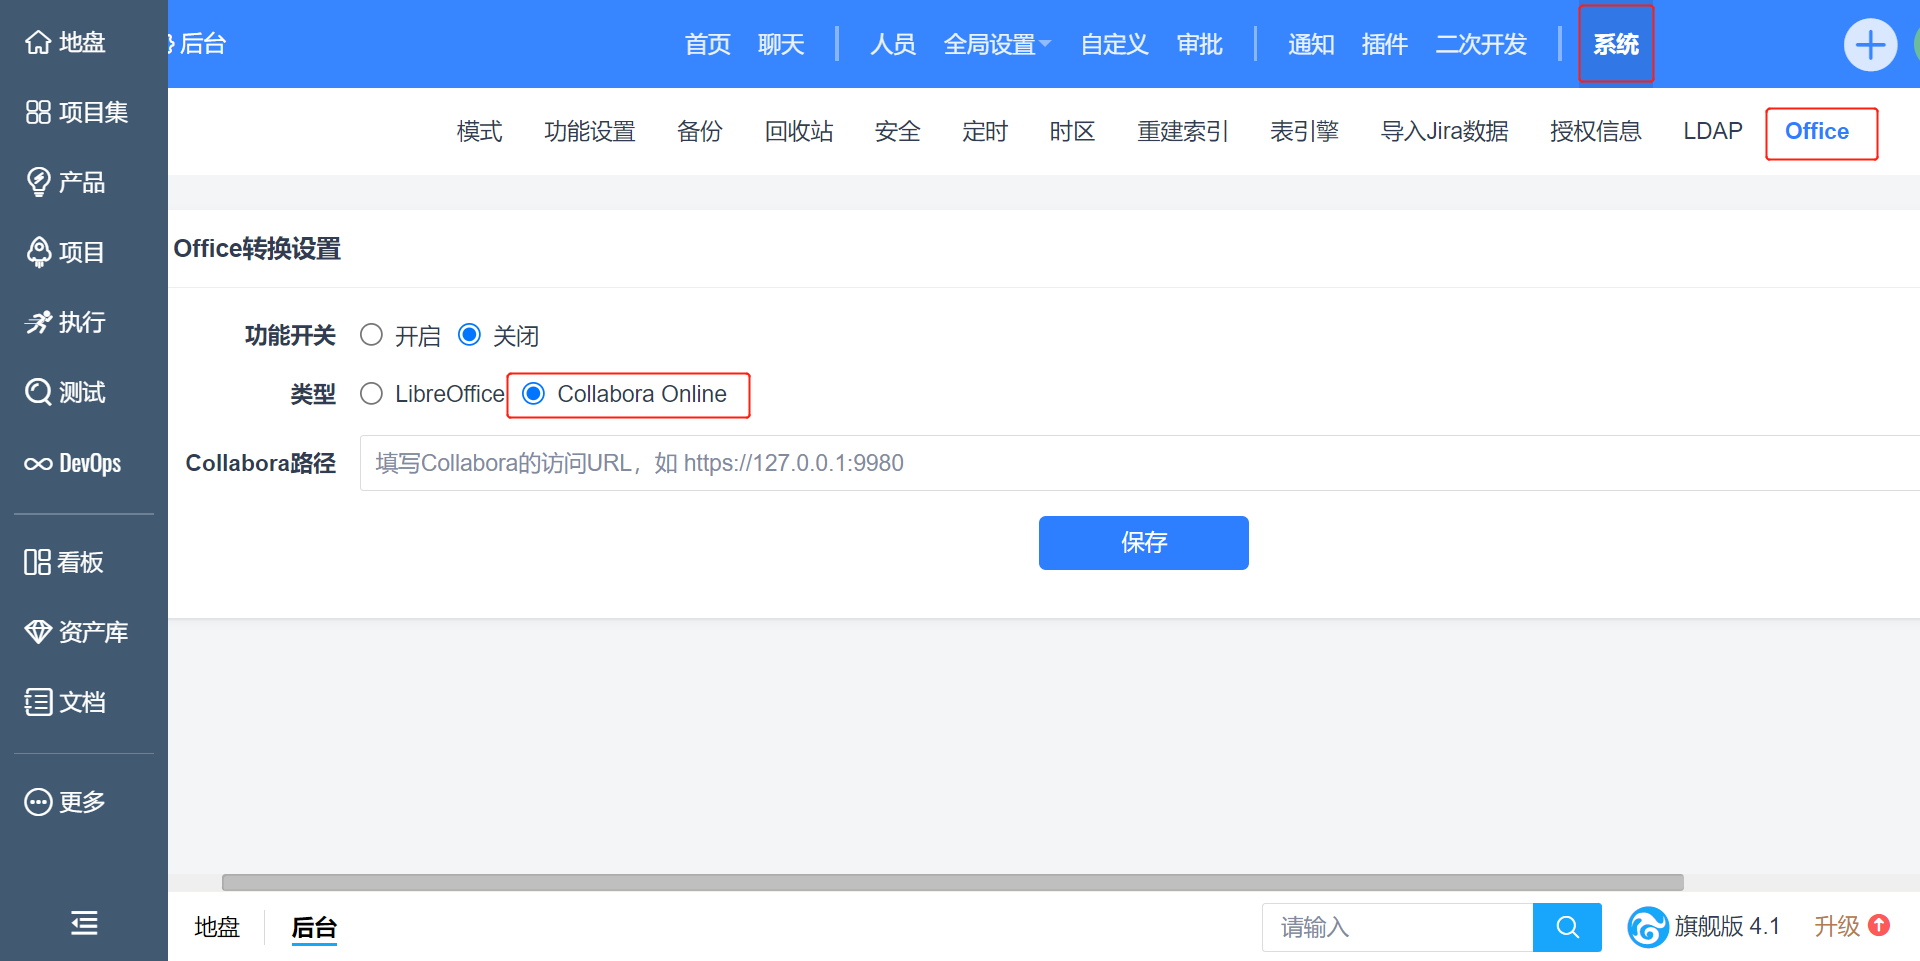Switch to the 表引擎 tab
1920x961 pixels.
click(1305, 131)
